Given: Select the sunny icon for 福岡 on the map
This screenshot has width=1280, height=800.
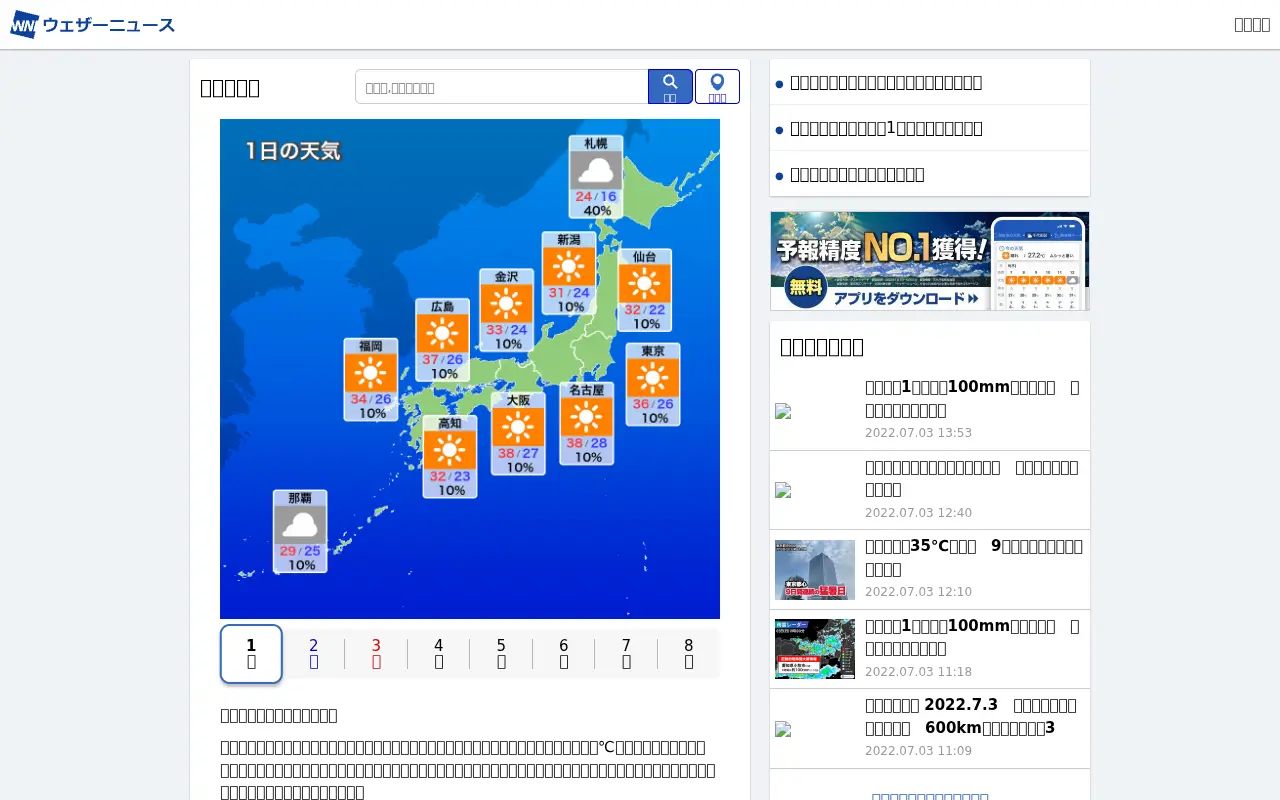Looking at the screenshot, I should (370, 373).
